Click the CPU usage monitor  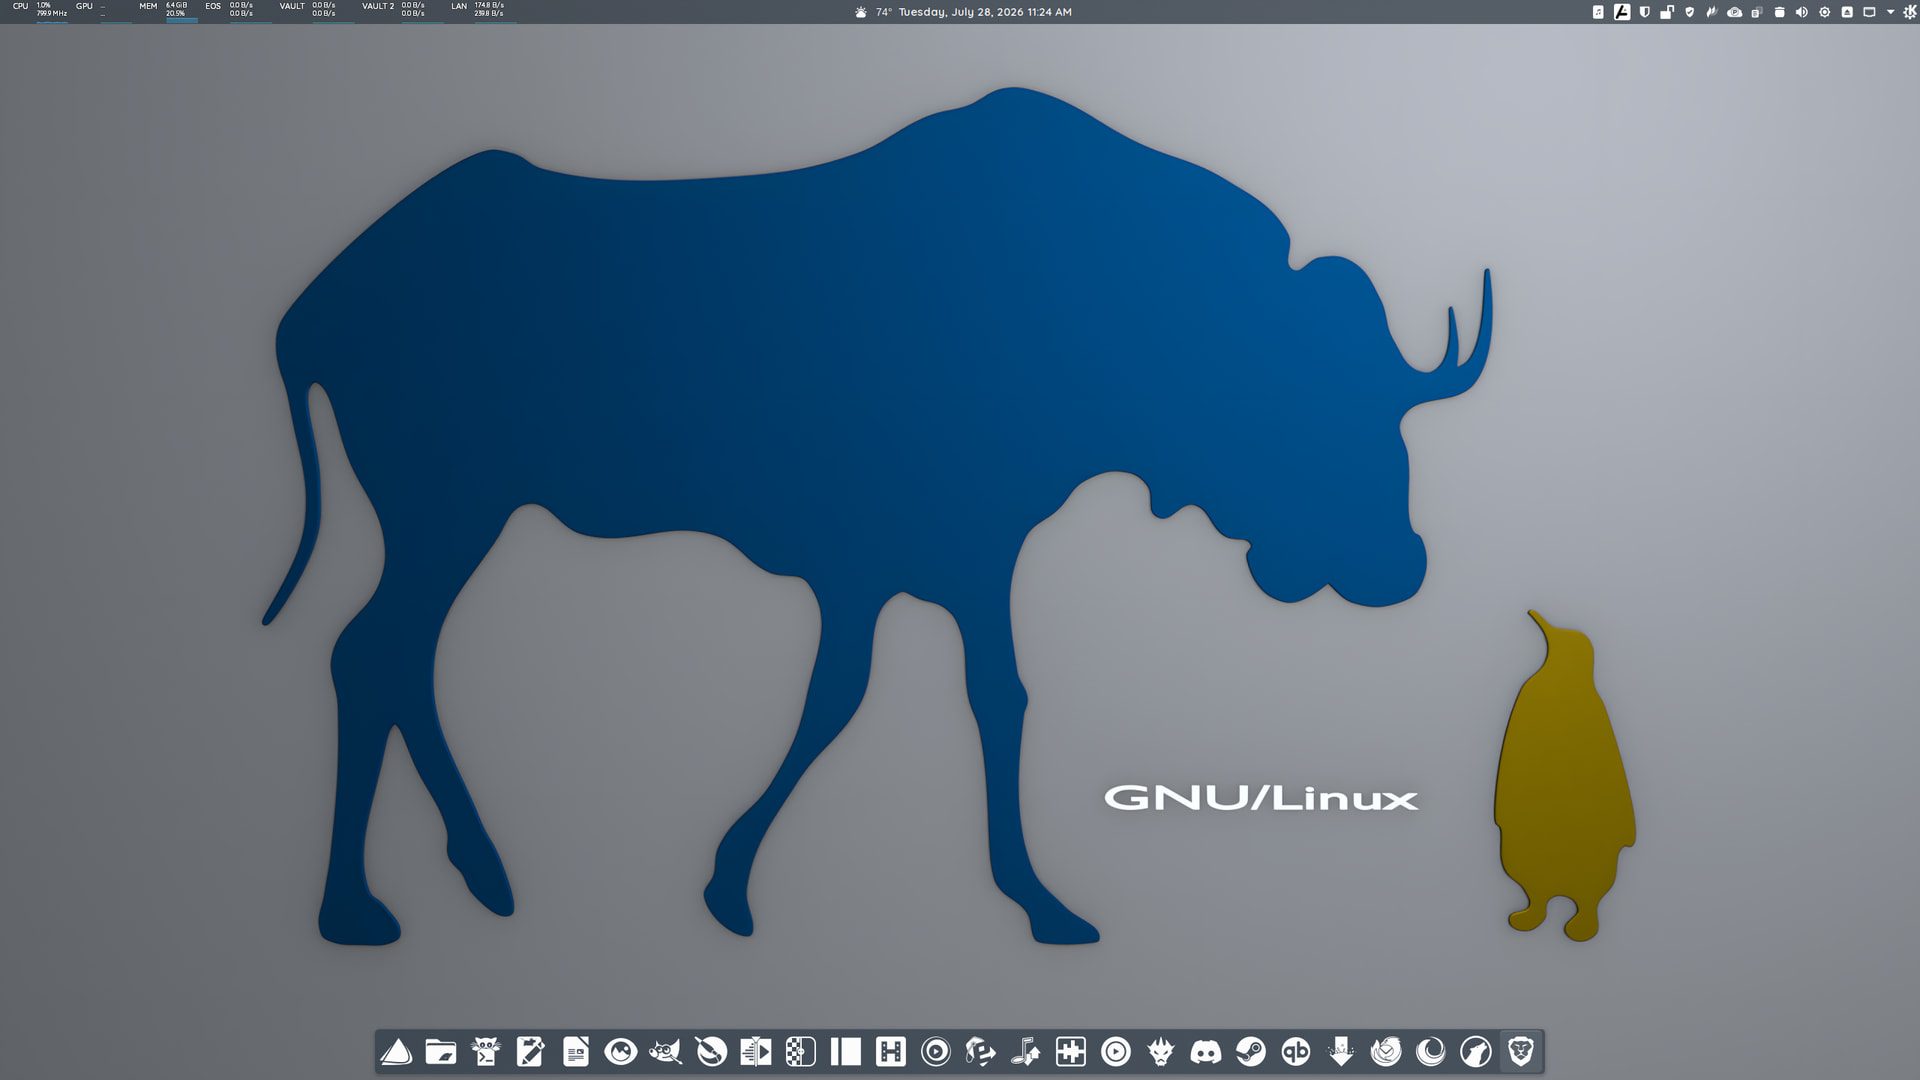[40, 10]
